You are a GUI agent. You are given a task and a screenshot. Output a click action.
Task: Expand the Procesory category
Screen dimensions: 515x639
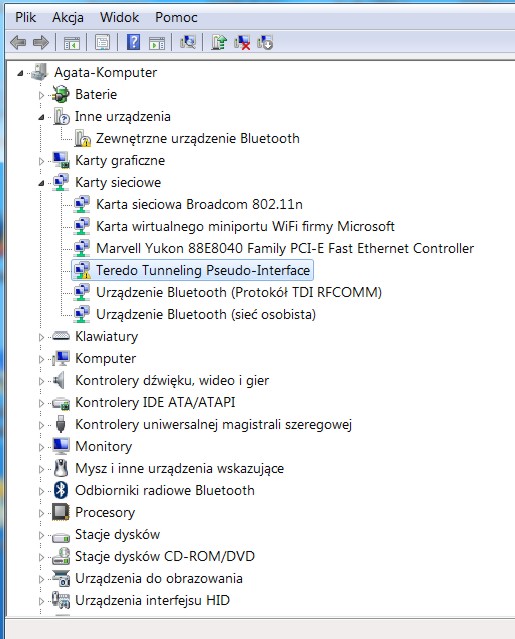[41, 513]
